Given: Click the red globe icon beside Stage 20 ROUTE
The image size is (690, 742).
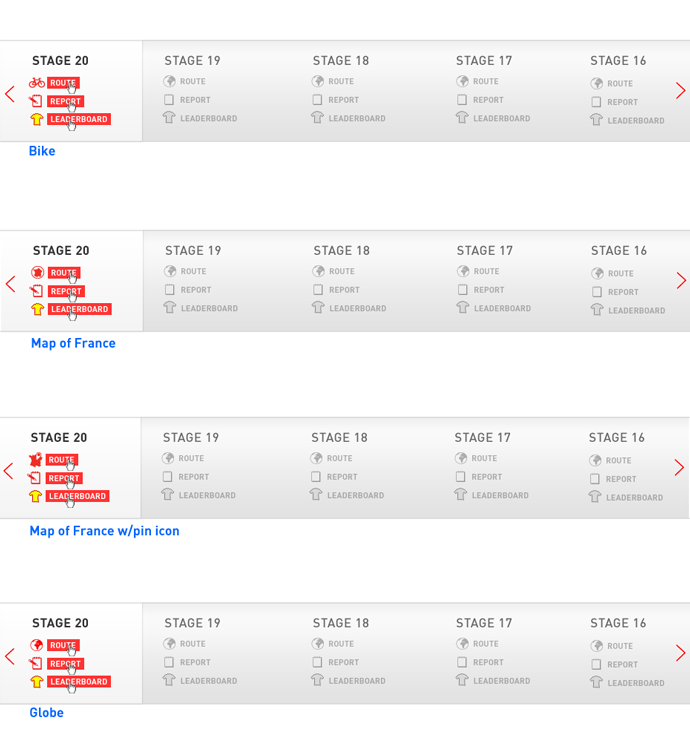Looking at the screenshot, I should (36, 645).
